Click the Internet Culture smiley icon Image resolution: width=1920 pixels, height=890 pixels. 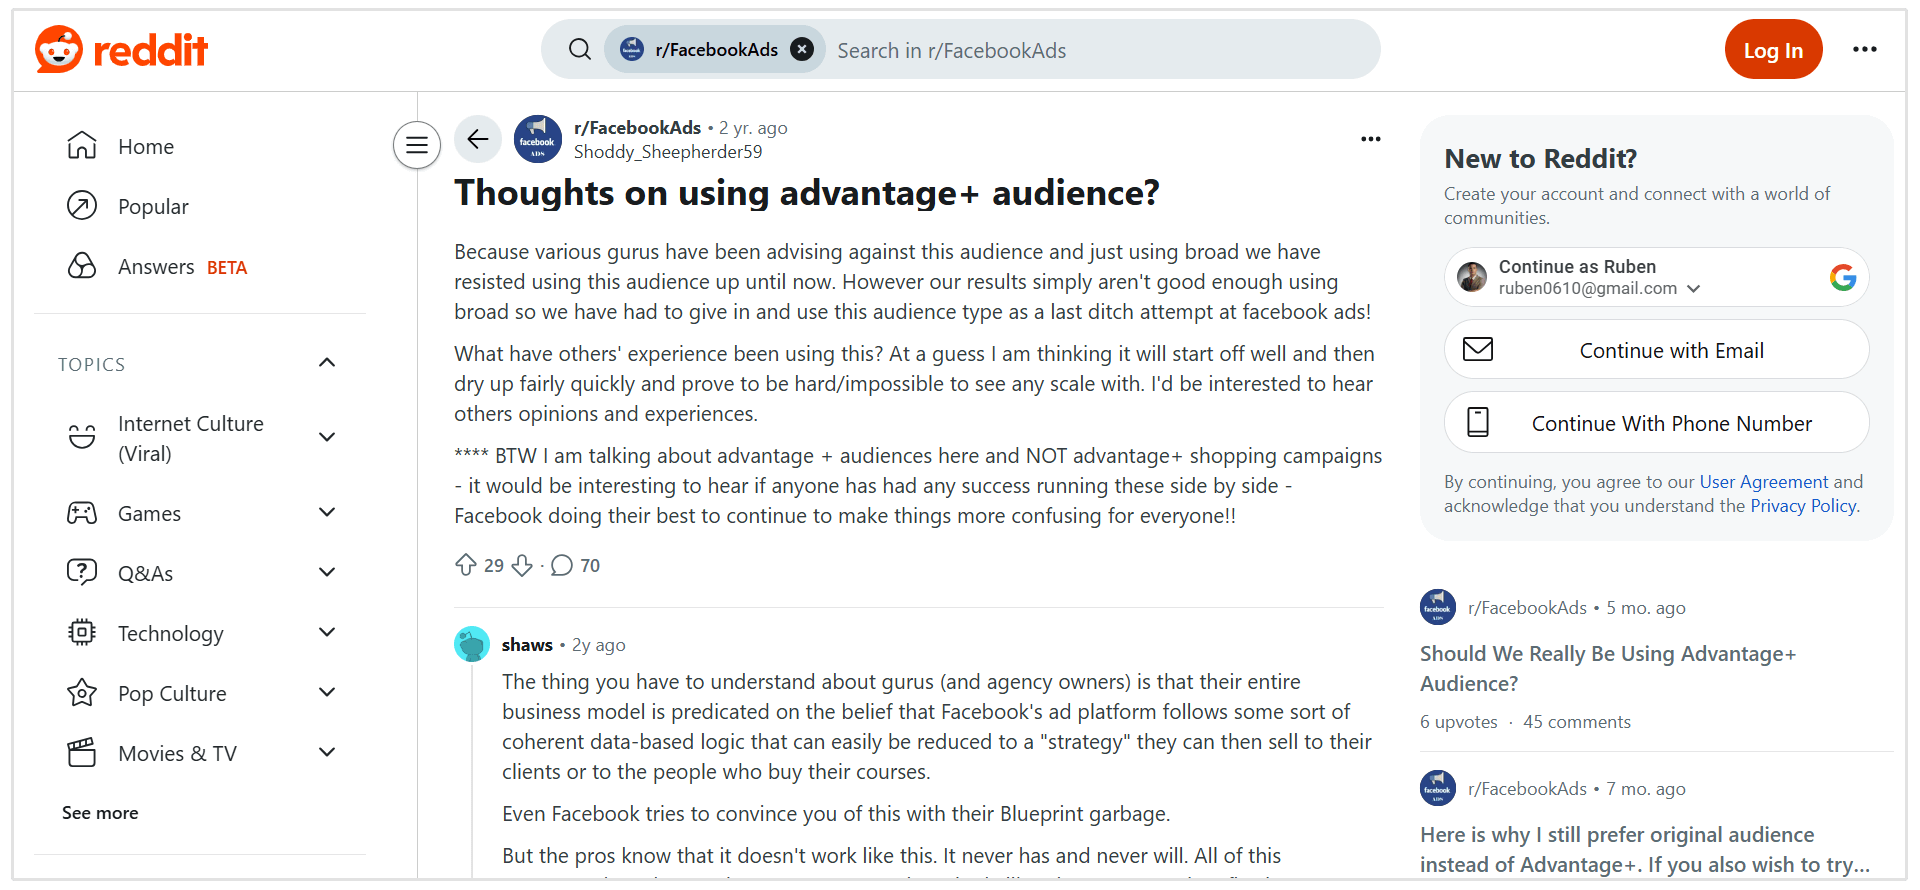coord(82,437)
